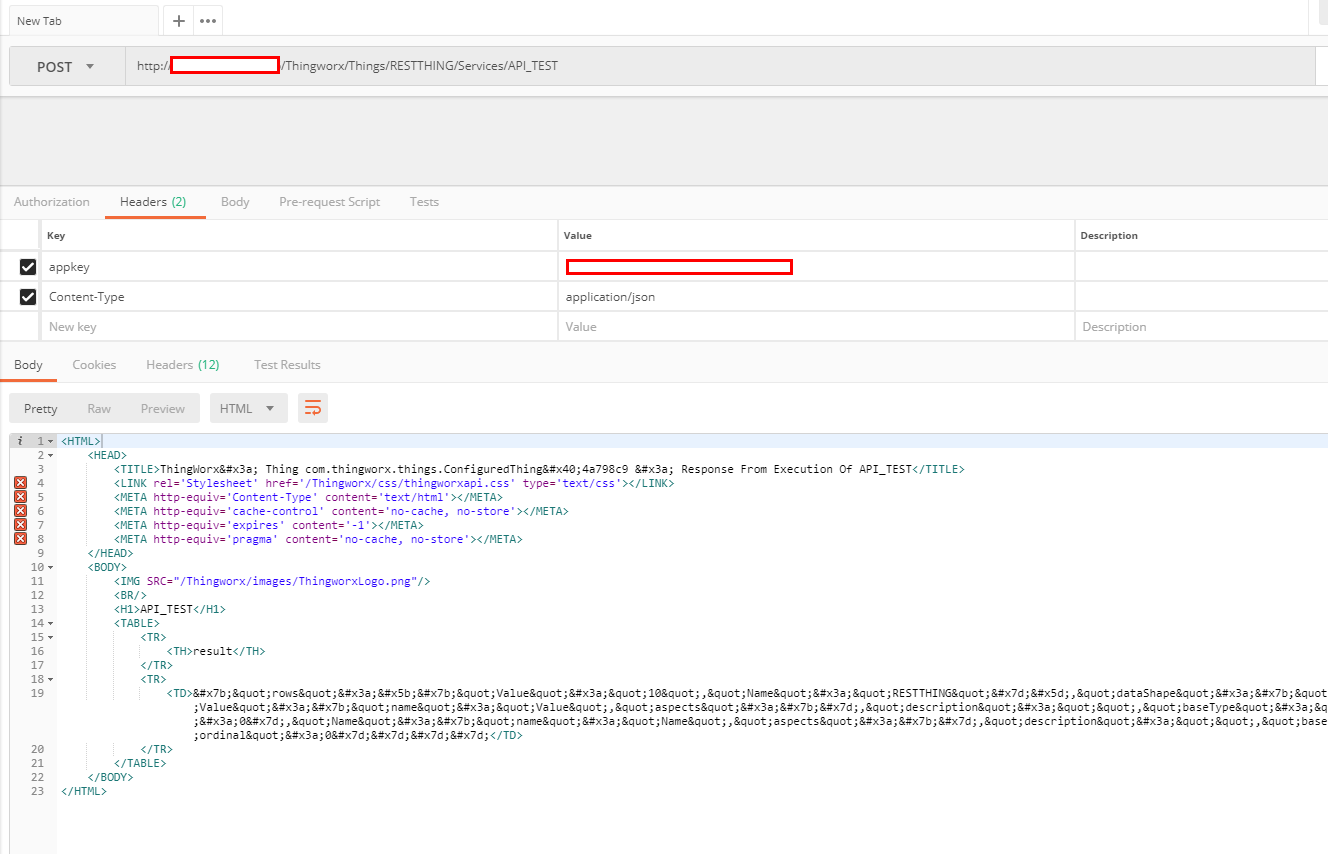Click the error marker on line 6
Image resolution: width=1328 pixels, height=854 pixels.
20,511
